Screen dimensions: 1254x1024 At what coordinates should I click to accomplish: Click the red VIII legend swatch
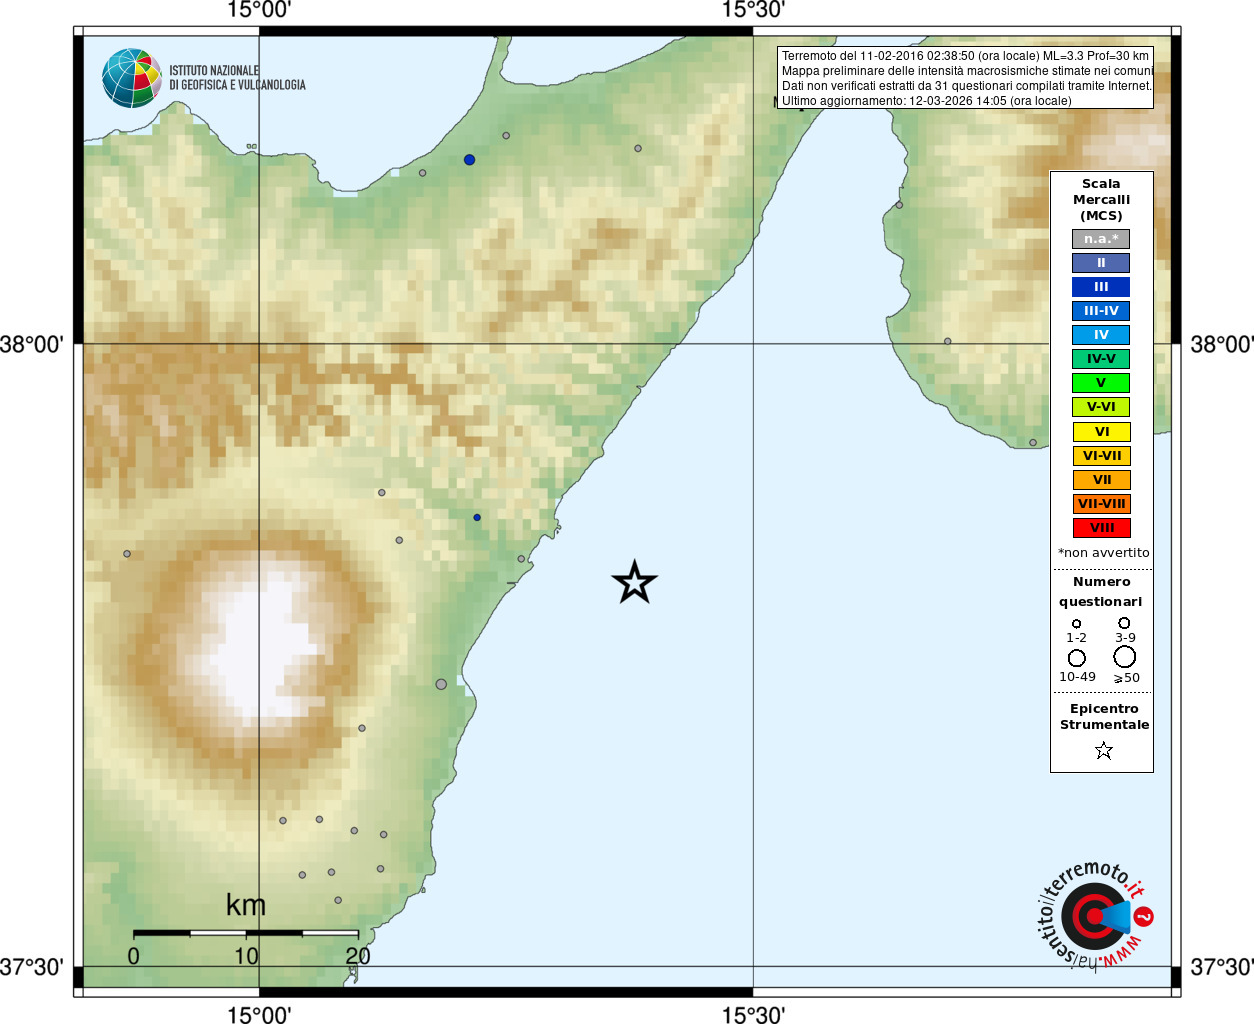(x=1101, y=528)
